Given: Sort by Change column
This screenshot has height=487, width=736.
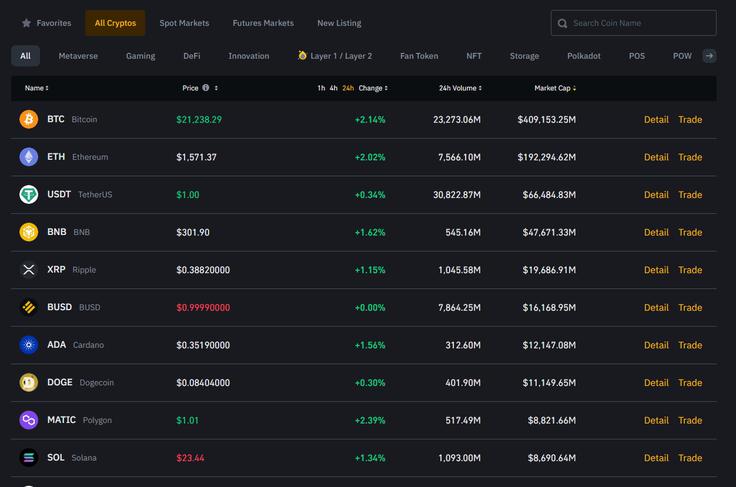Looking at the screenshot, I should click(x=373, y=88).
